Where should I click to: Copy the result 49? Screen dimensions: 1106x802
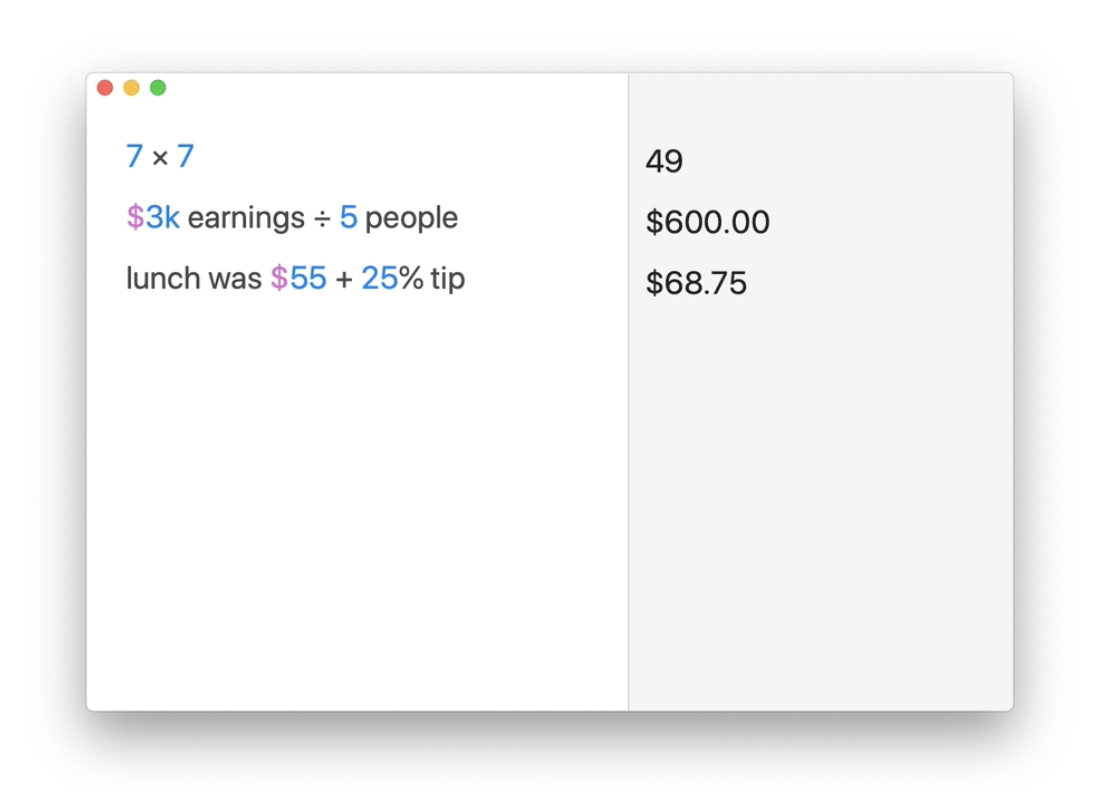click(x=664, y=161)
